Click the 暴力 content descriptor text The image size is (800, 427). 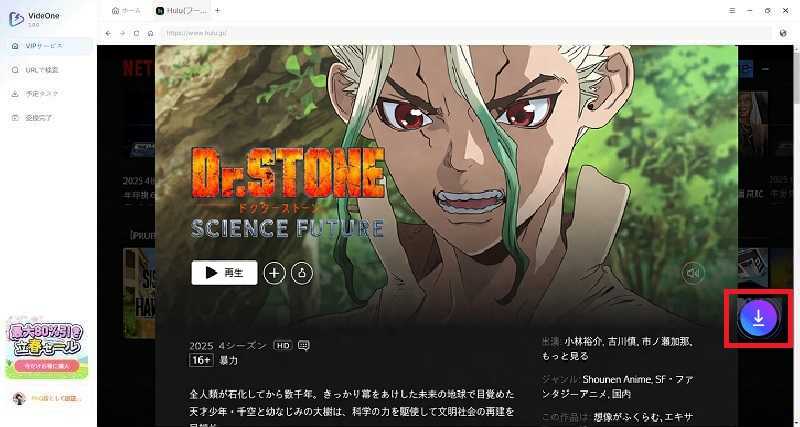(x=229, y=361)
